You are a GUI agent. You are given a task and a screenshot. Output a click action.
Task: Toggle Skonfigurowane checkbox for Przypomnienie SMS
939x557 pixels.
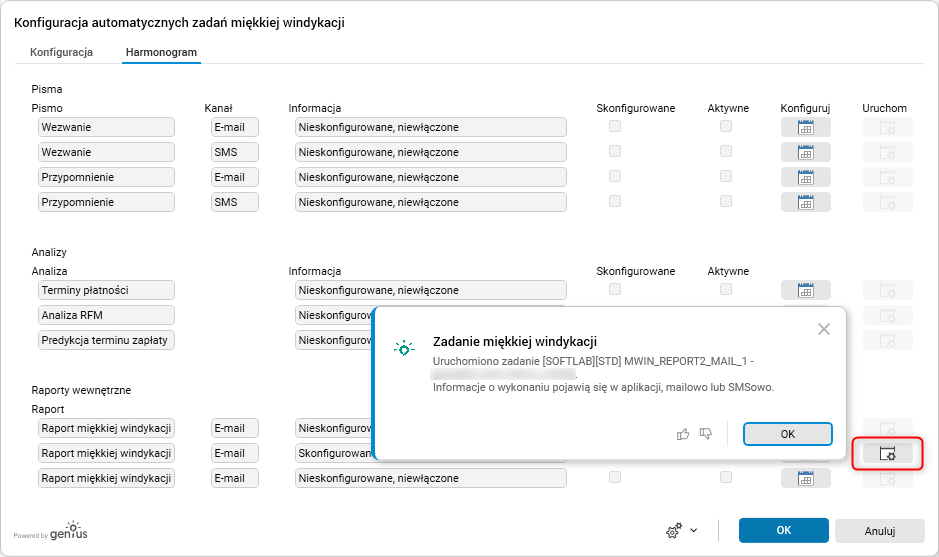(615, 201)
